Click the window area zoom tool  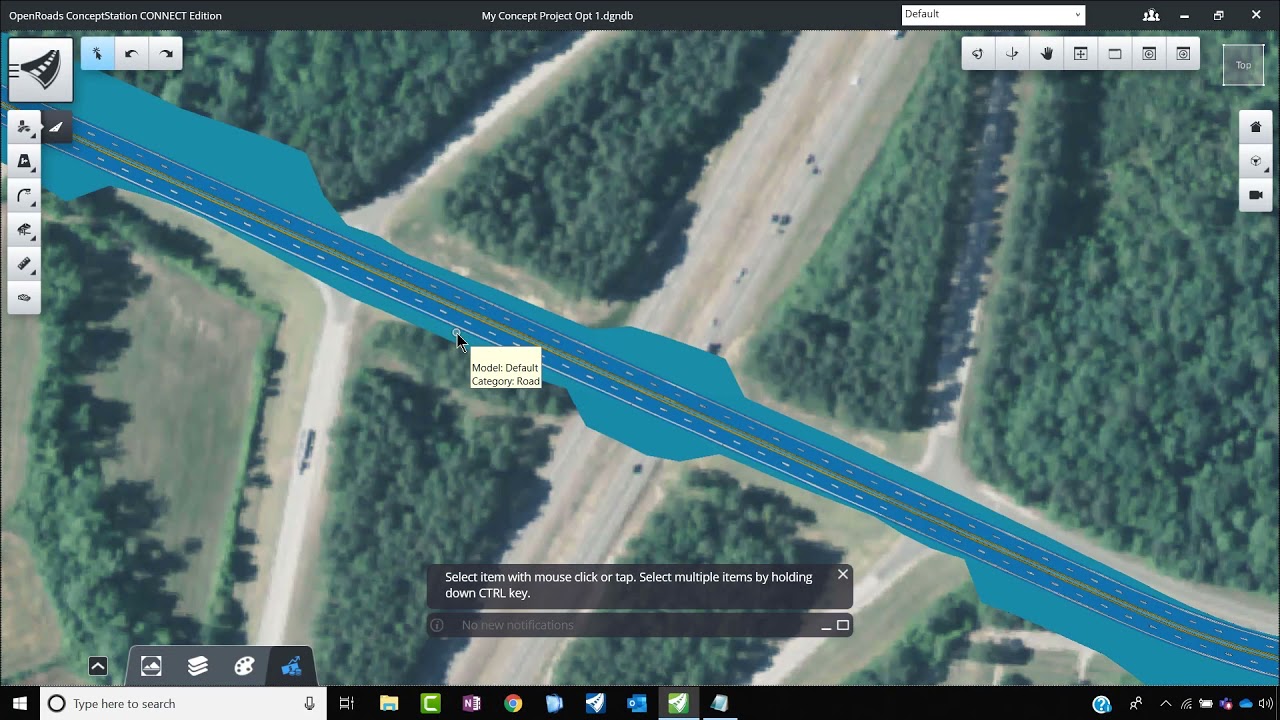tap(1115, 54)
